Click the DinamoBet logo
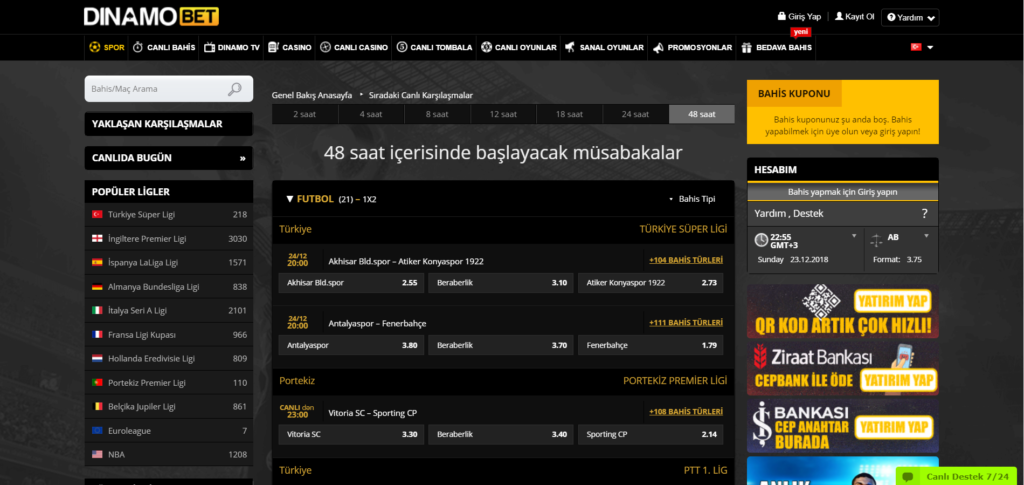Viewport: 1024px width, 485px height. tap(152, 16)
